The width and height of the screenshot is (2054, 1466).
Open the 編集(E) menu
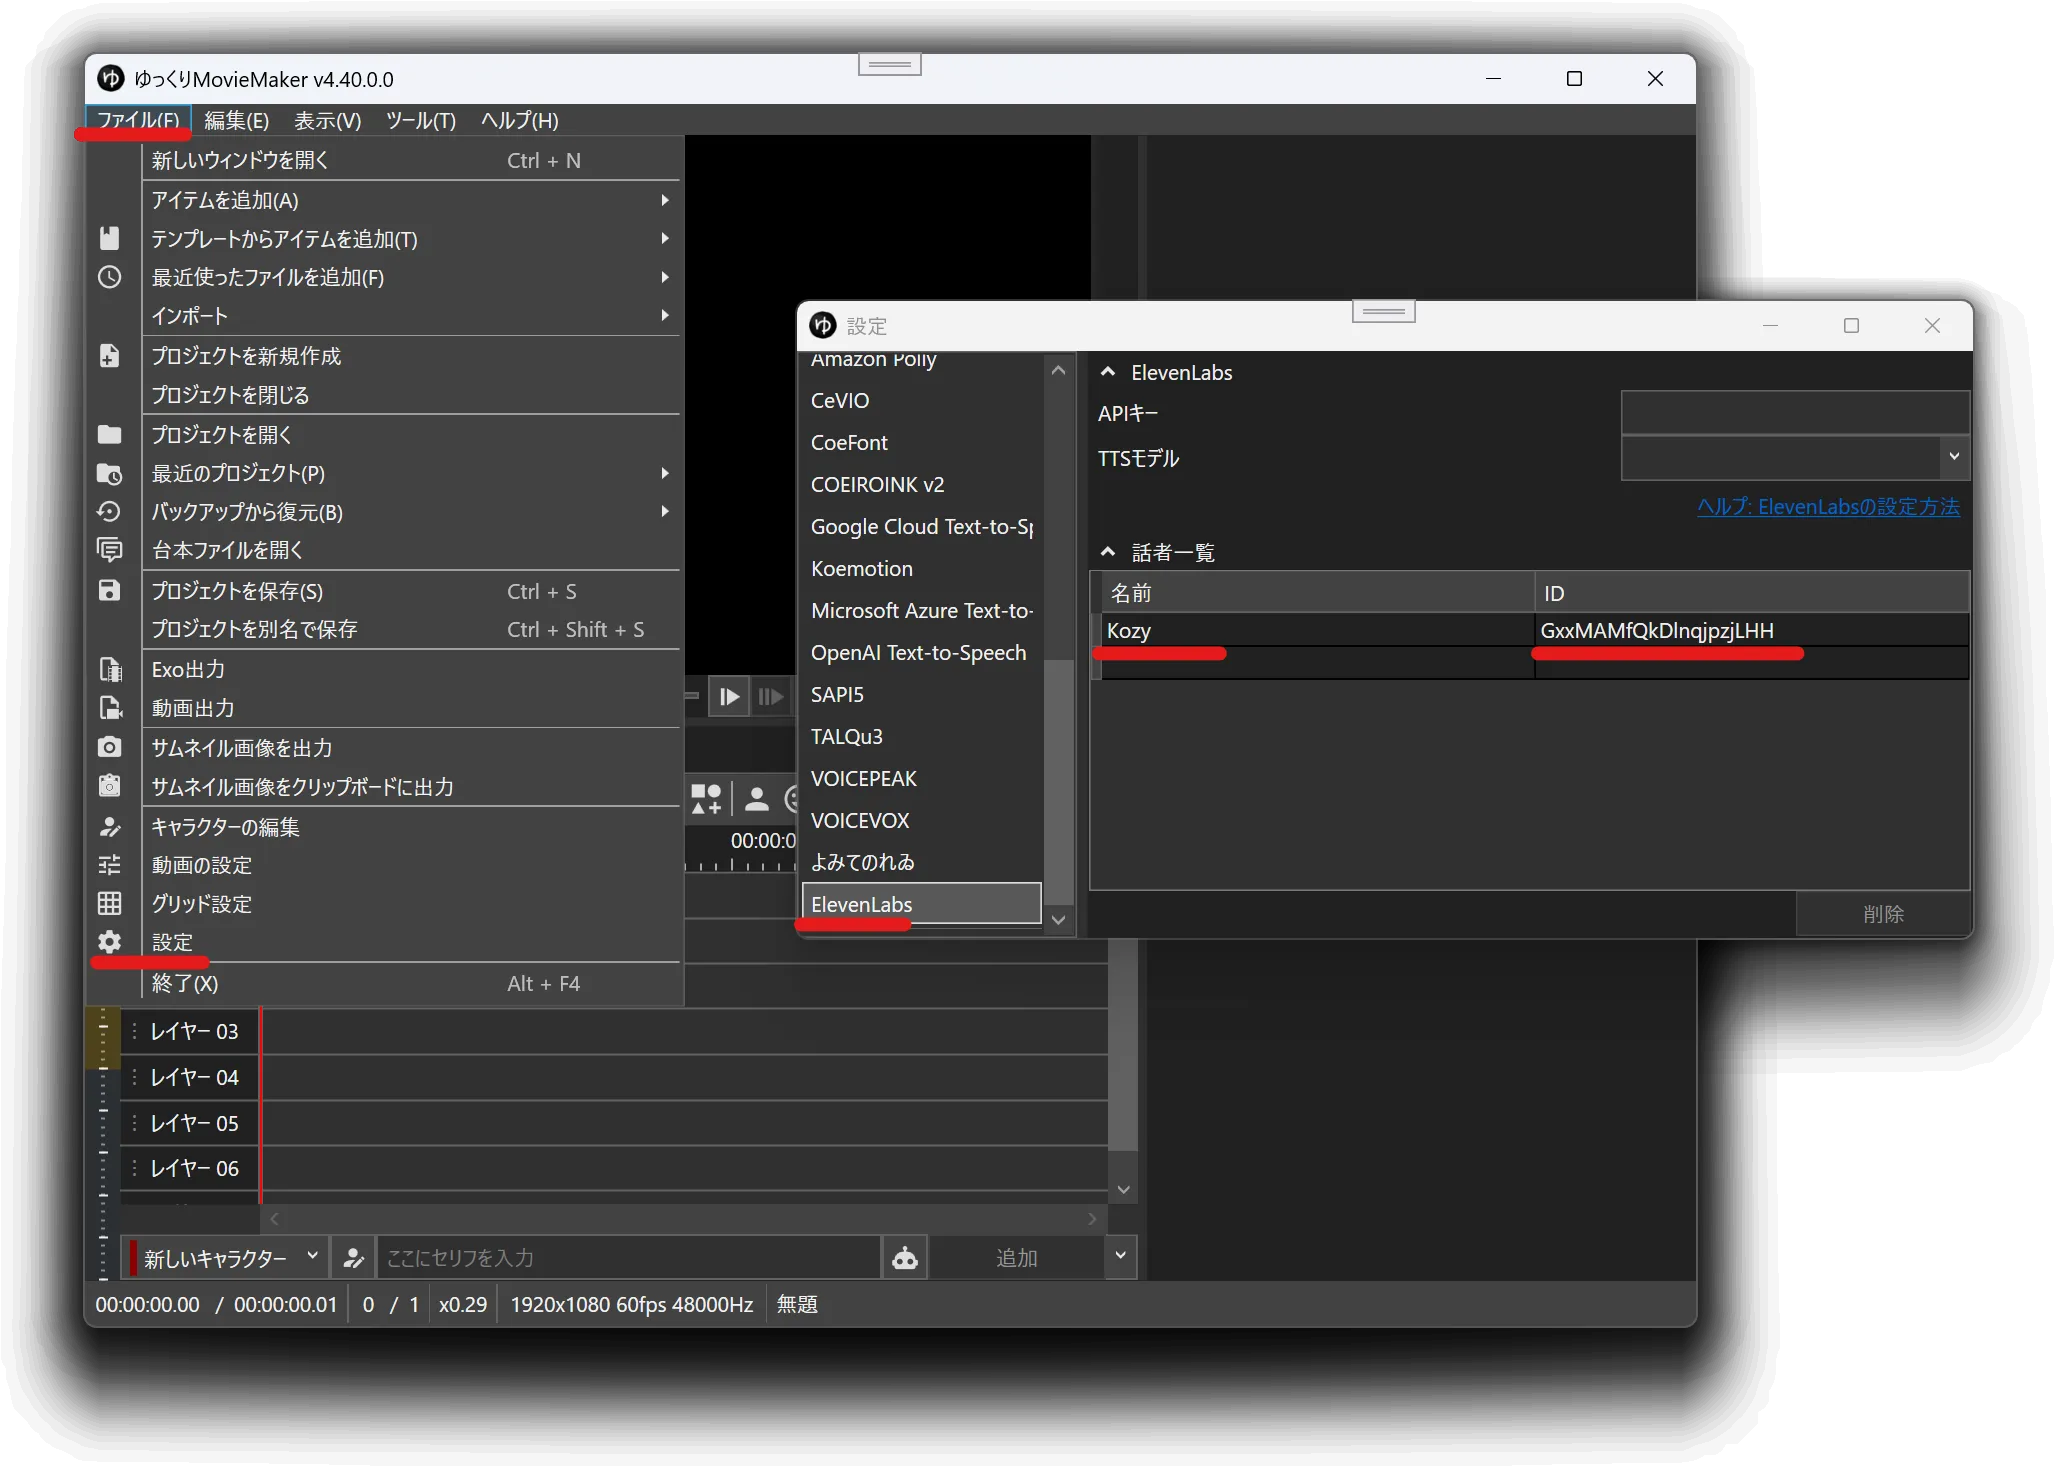(x=237, y=120)
